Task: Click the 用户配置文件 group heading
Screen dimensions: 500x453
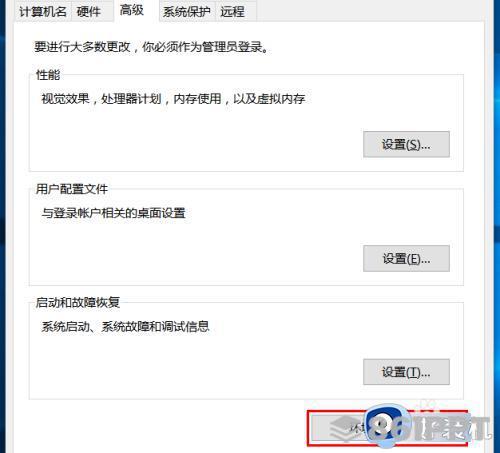Action: pyautogui.click(x=72, y=189)
